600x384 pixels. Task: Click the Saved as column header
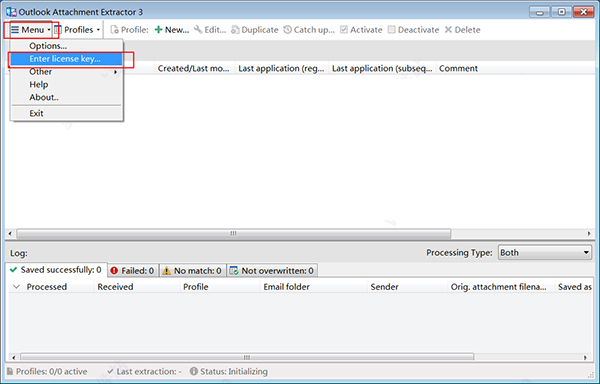574,287
